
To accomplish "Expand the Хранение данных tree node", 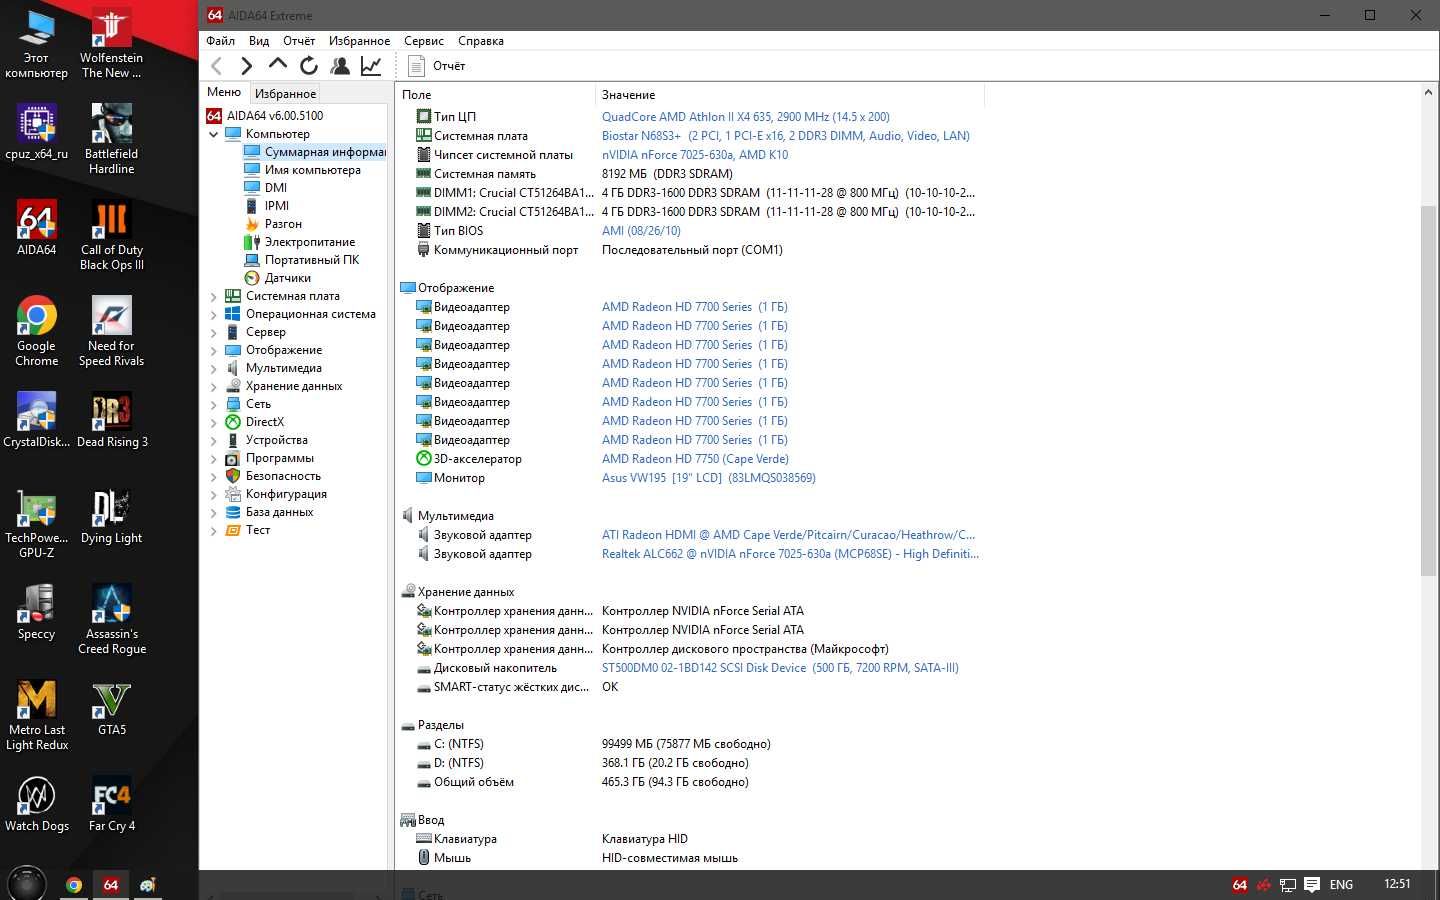I will [213, 386].
